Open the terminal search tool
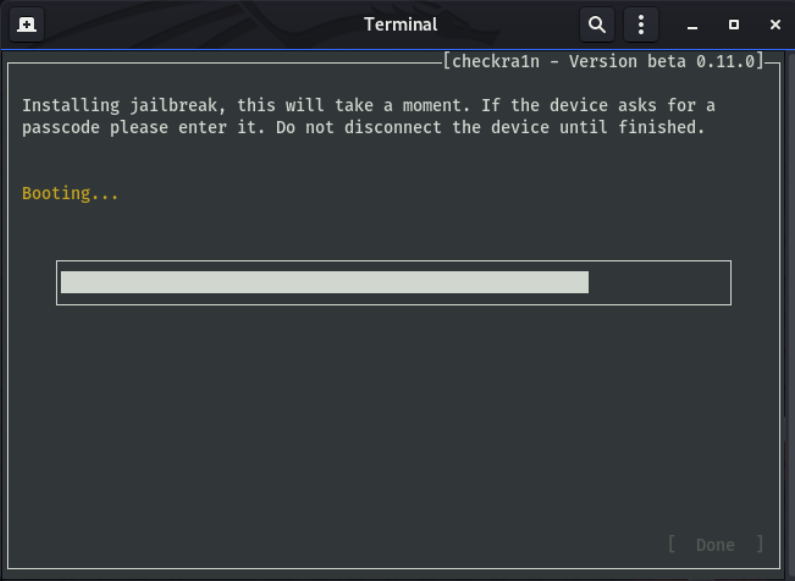This screenshot has width=795, height=581. coord(597,24)
